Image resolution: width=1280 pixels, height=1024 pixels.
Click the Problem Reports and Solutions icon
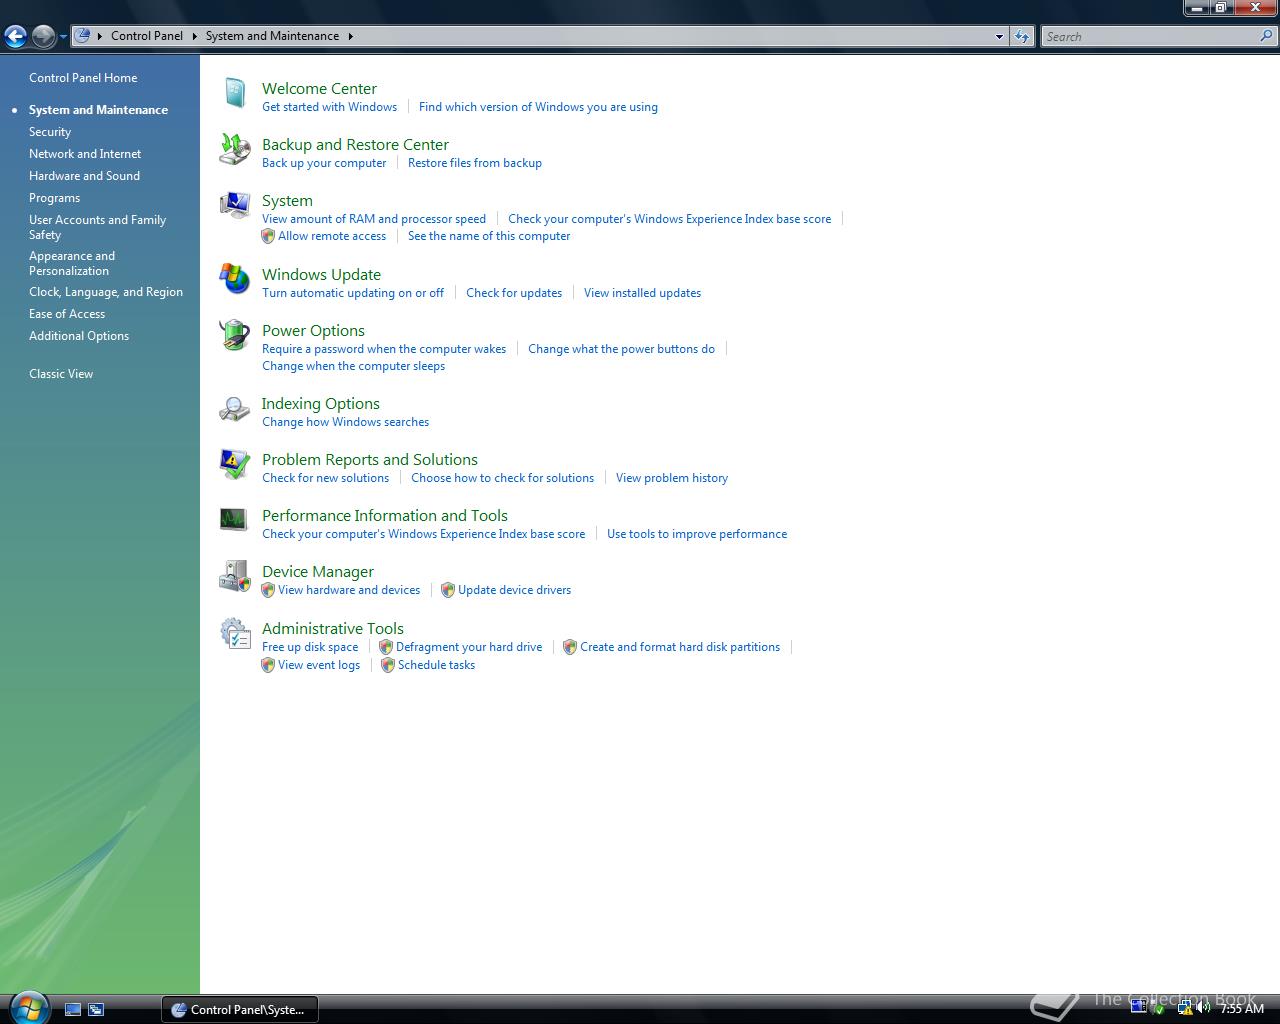pyautogui.click(x=235, y=464)
